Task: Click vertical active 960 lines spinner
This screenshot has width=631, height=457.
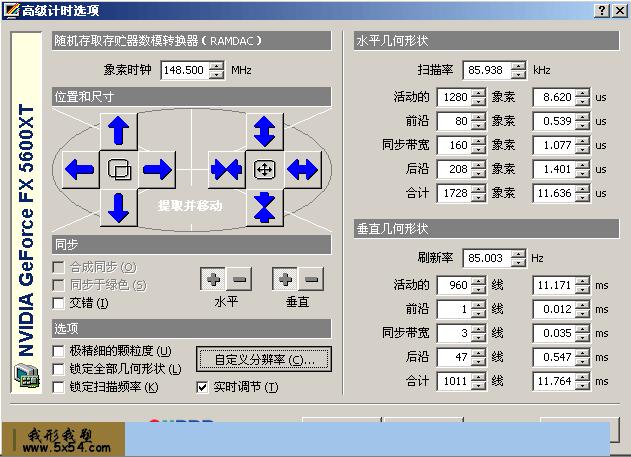Action: [x=478, y=285]
